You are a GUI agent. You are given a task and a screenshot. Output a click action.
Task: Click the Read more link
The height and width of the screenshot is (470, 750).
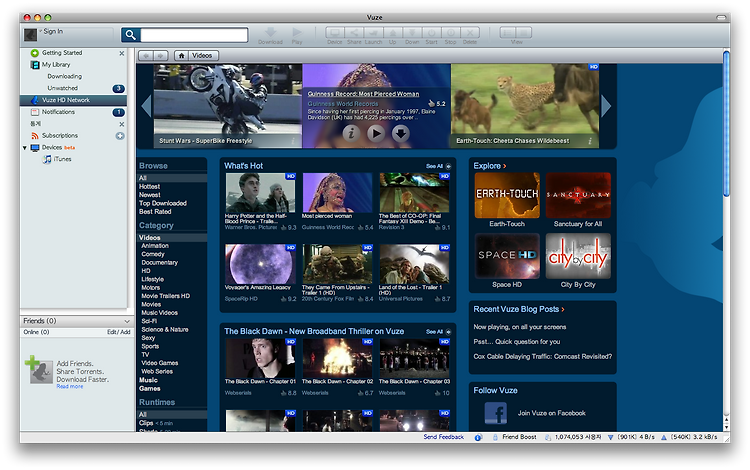pyautogui.click(x=70, y=386)
